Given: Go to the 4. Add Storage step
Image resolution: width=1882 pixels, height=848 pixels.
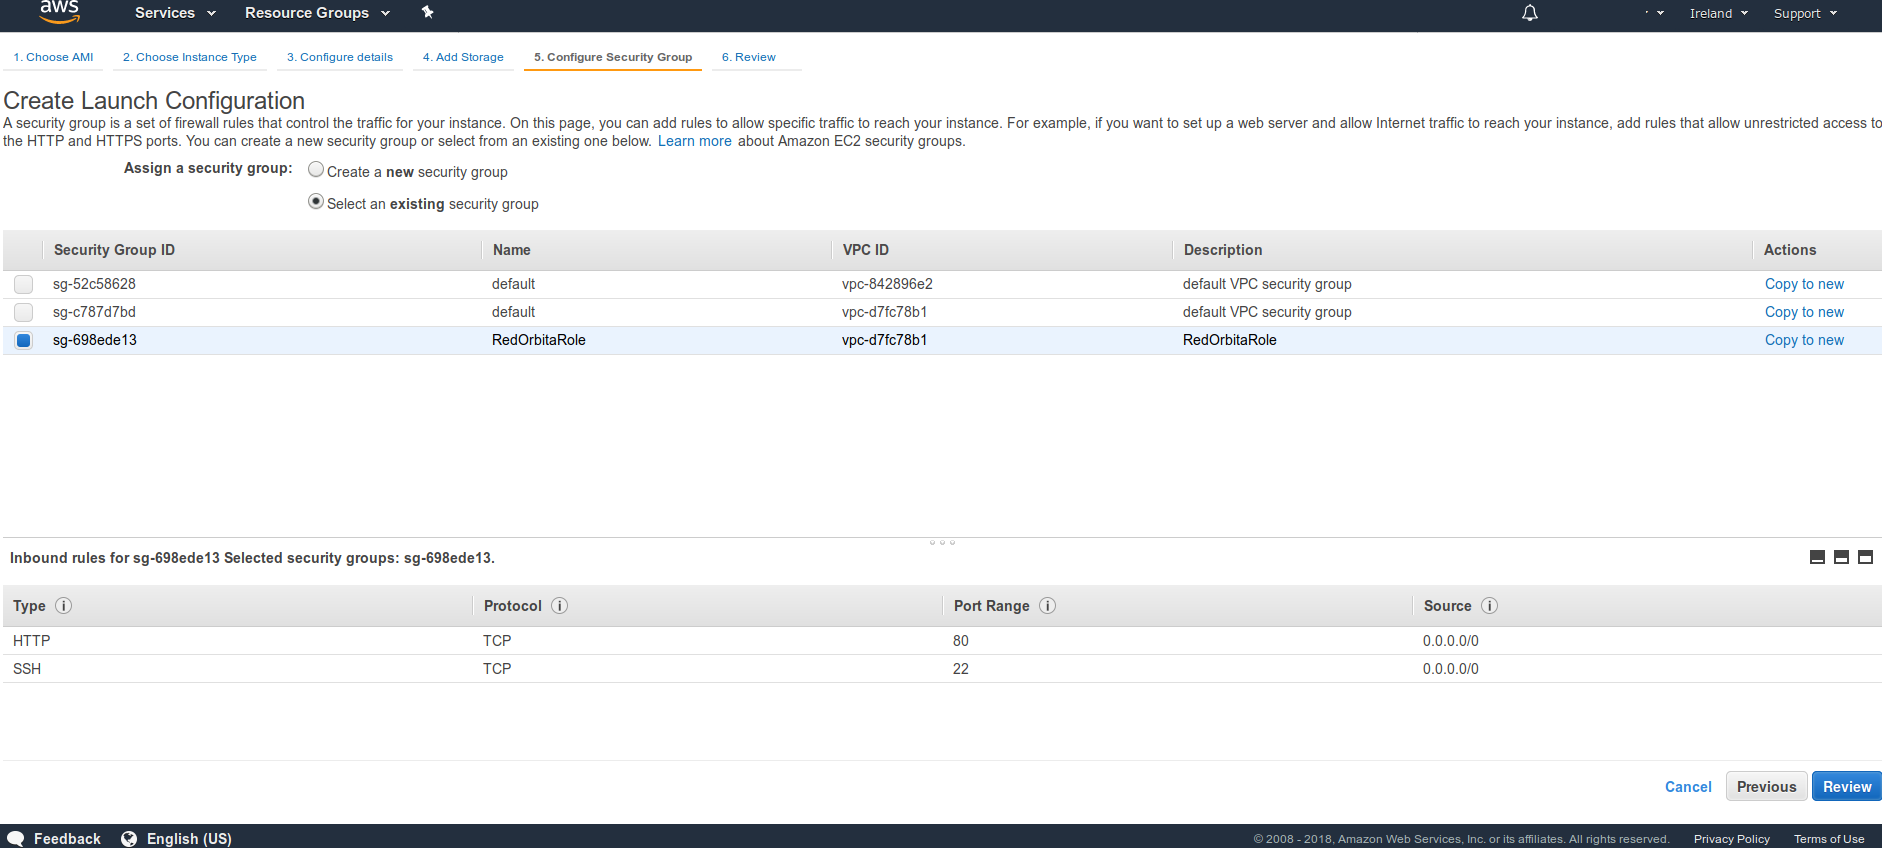Looking at the screenshot, I should click(463, 57).
